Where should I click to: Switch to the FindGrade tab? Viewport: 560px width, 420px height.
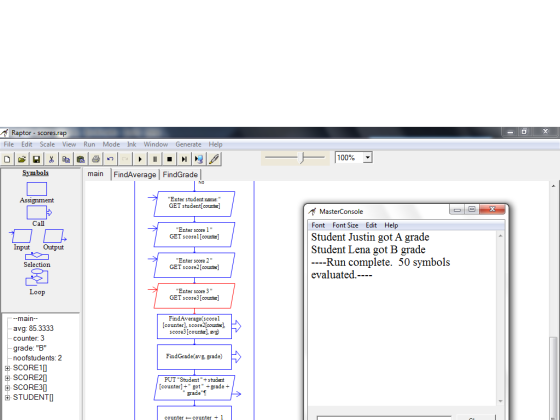click(180, 175)
